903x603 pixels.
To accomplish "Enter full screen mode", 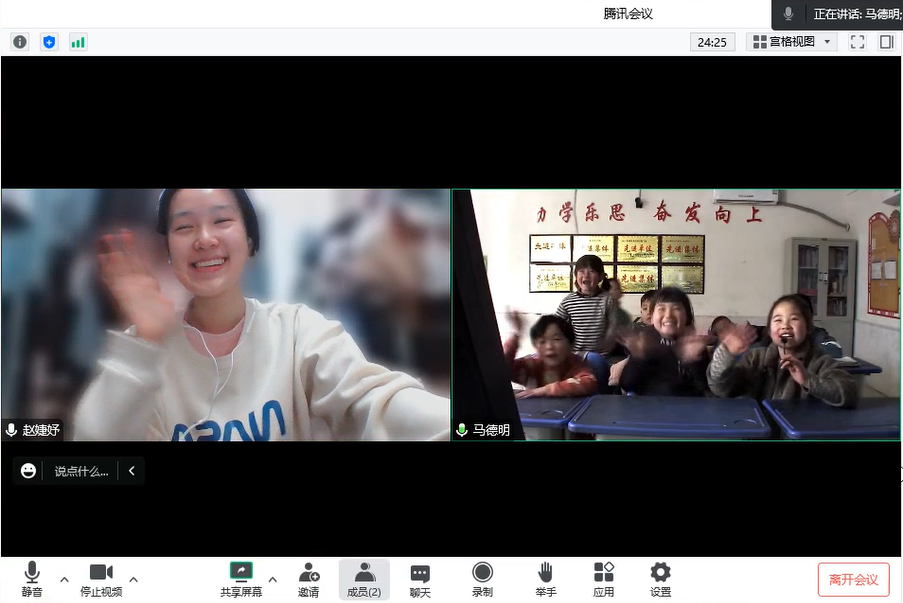I will pyautogui.click(x=857, y=42).
